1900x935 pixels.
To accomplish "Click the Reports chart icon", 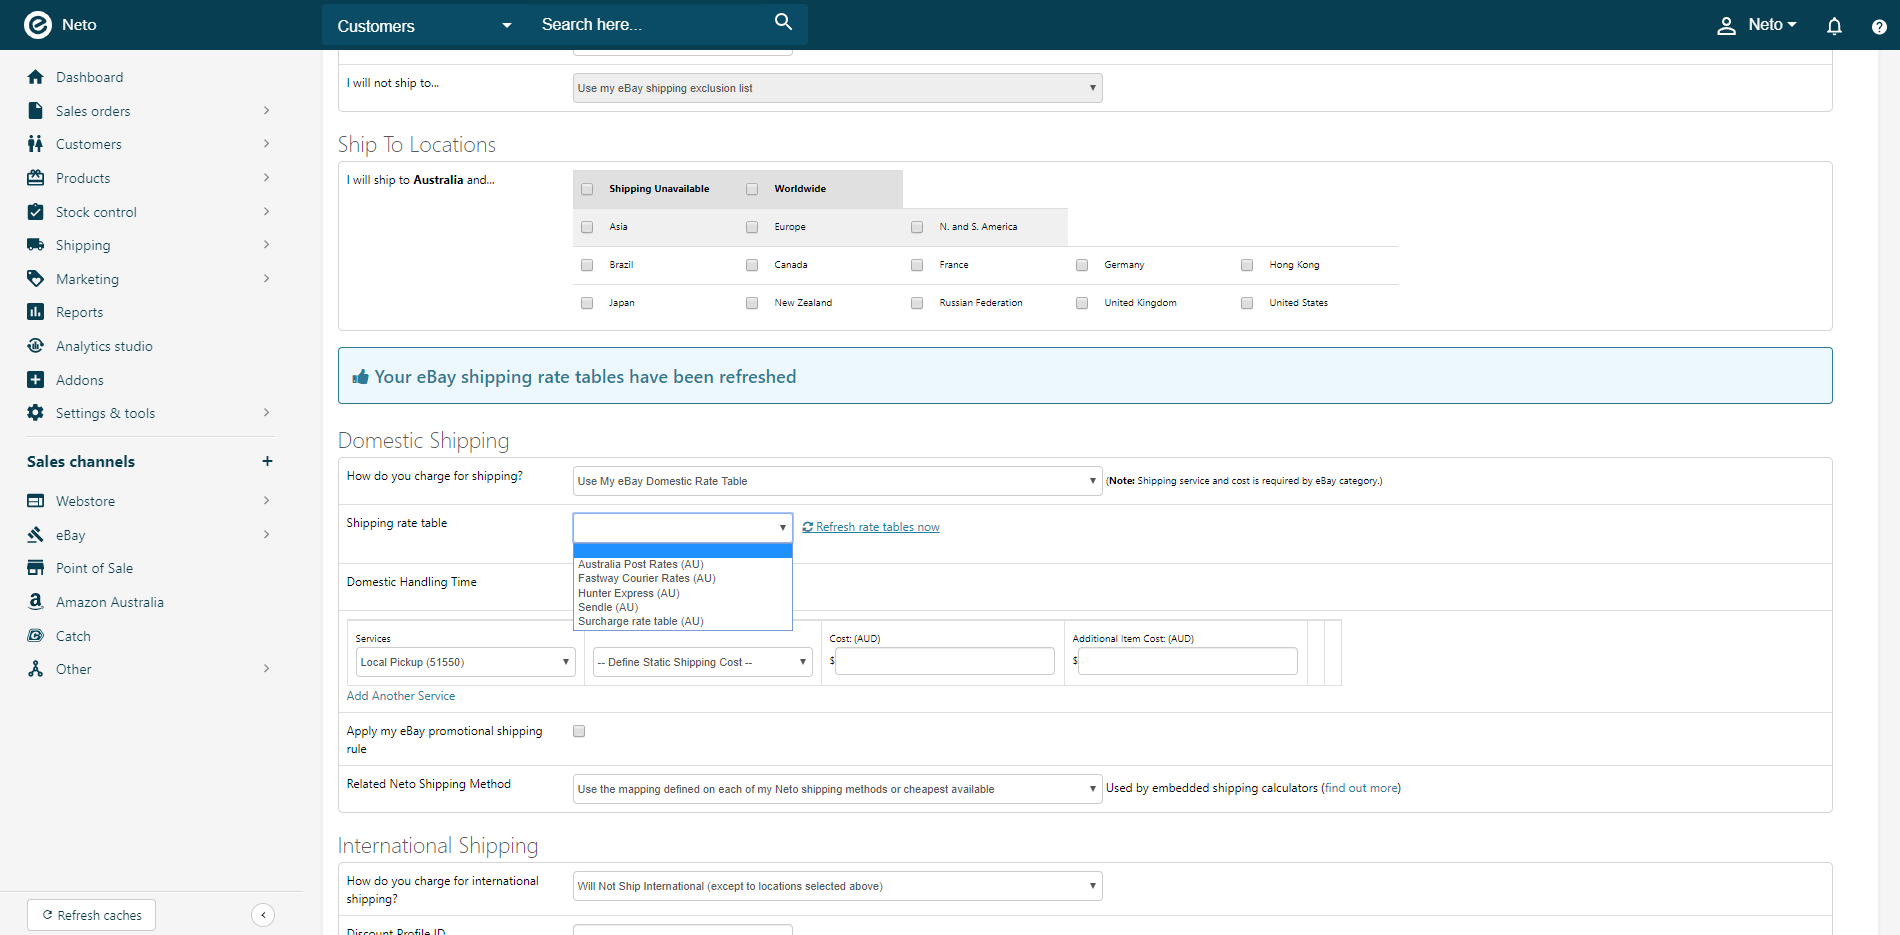I will coord(36,312).
